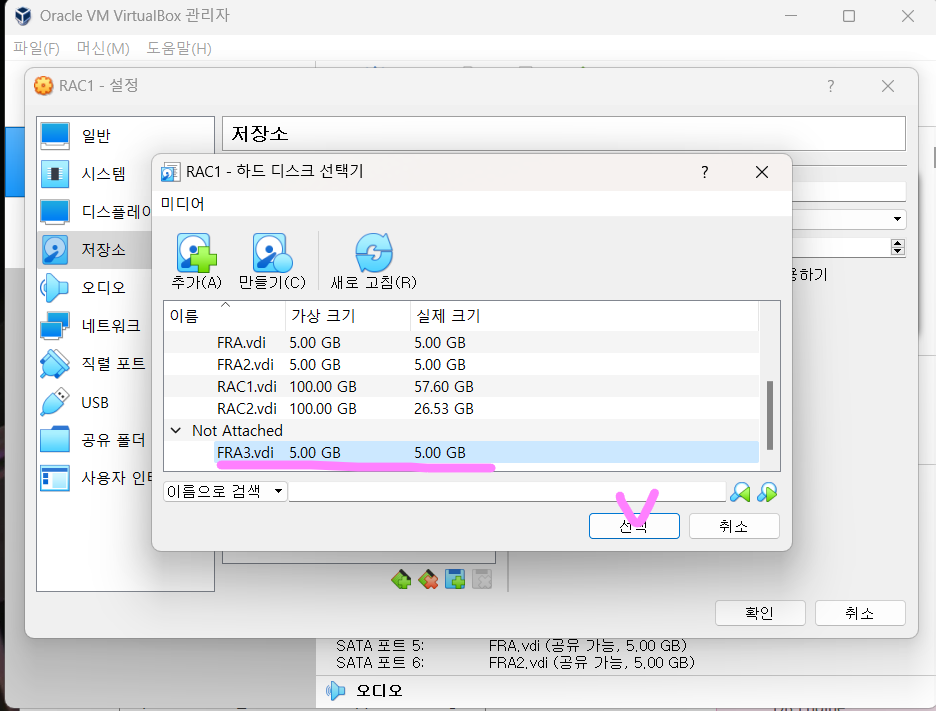The height and width of the screenshot is (711, 936).
Task: Open the 공유 폴더 settings category
Action: [x=96, y=440]
